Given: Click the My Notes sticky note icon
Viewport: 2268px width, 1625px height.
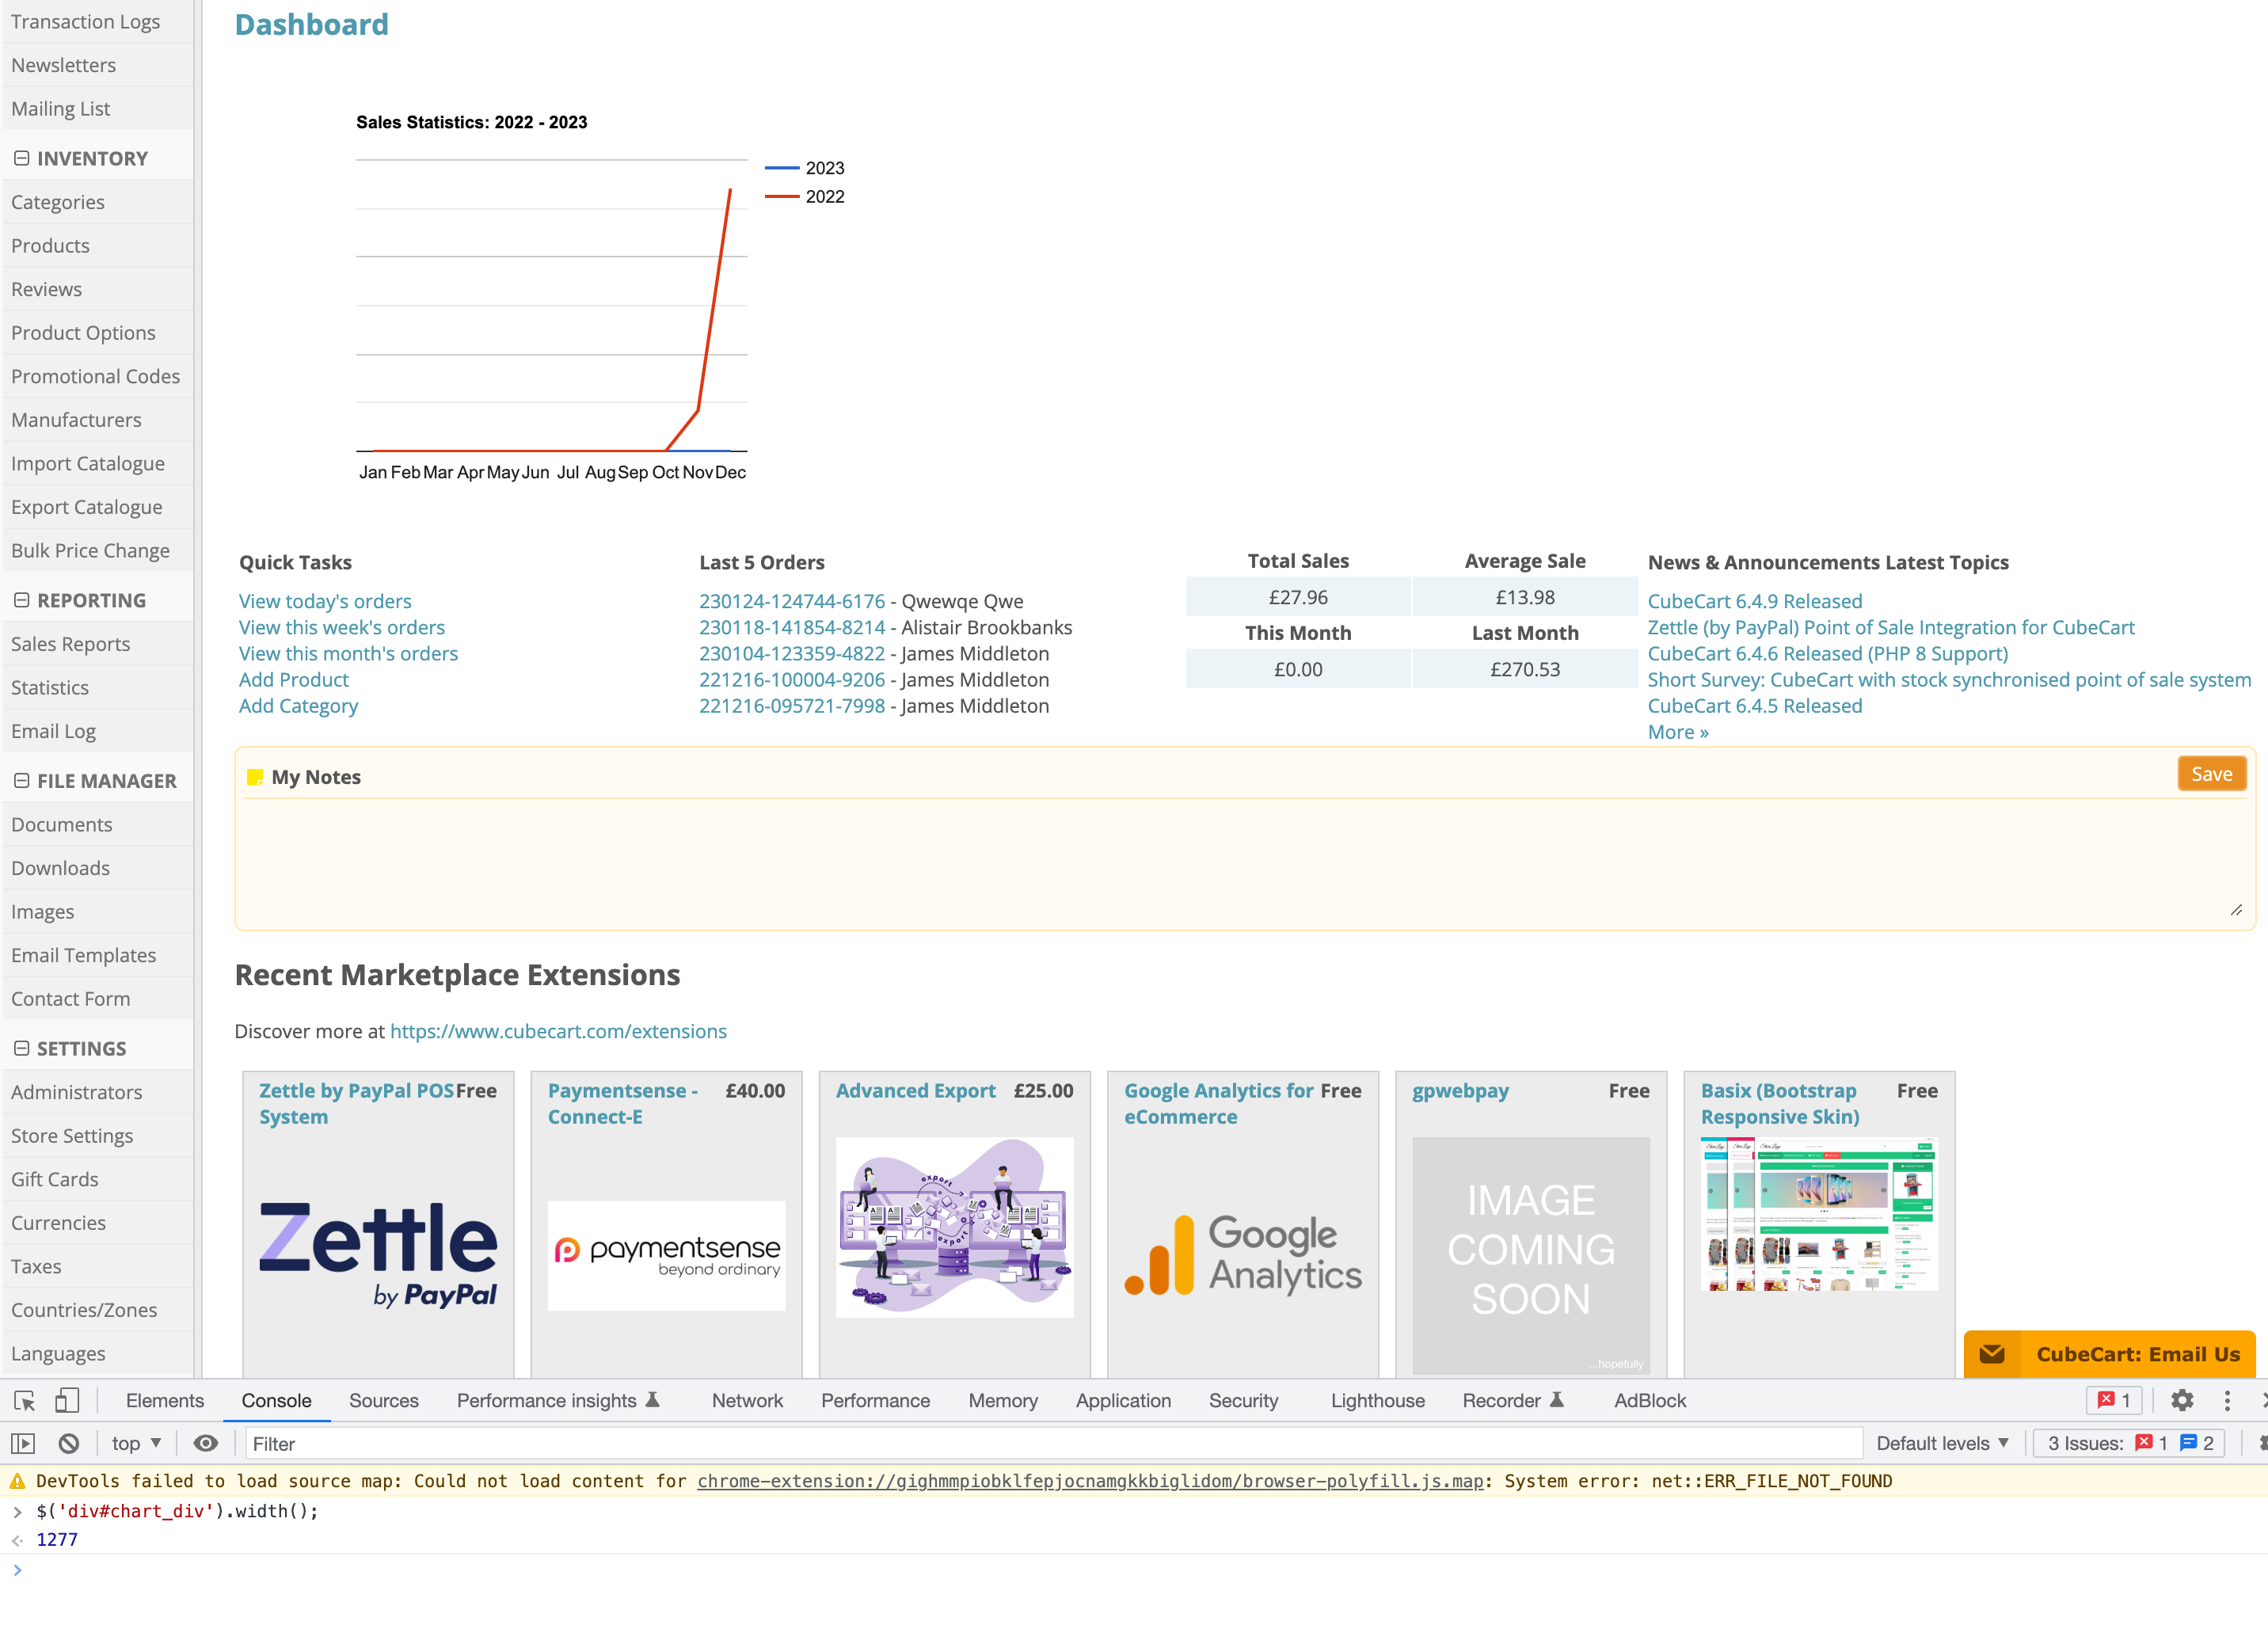Looking at the screenshot, I should coord(256,775).
